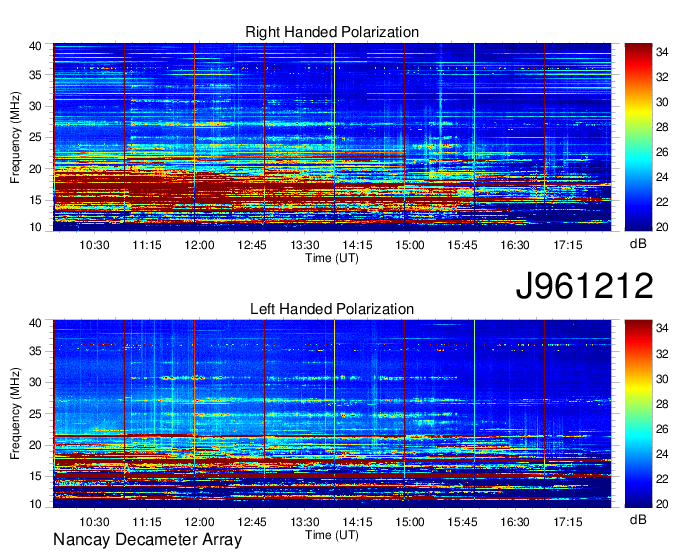Click the "Nancay Decameter Array" caption
The image size is (680, 552).
pos(147,540)
